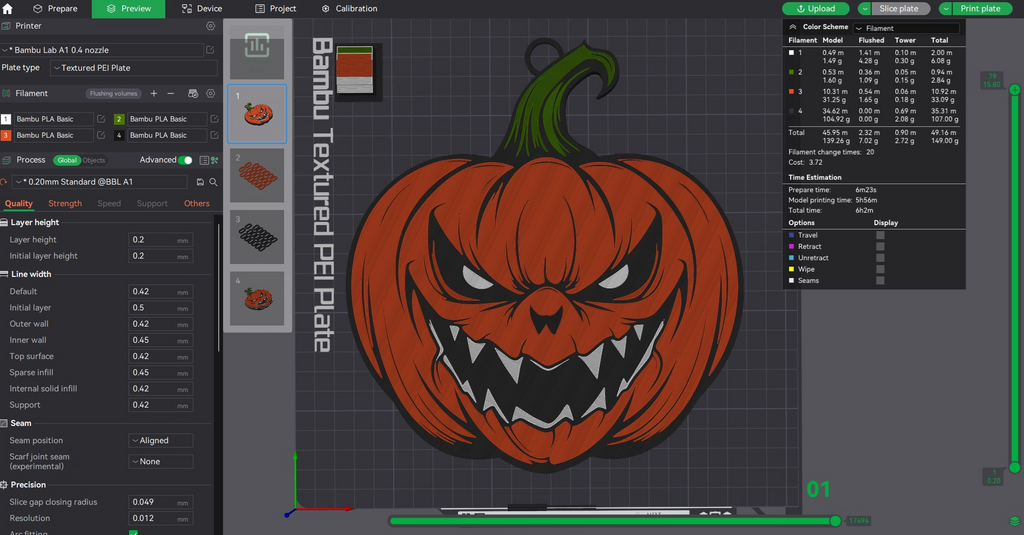1024x535 pixels.
Task: Click the Resolution value field
Action: point(161,519)
